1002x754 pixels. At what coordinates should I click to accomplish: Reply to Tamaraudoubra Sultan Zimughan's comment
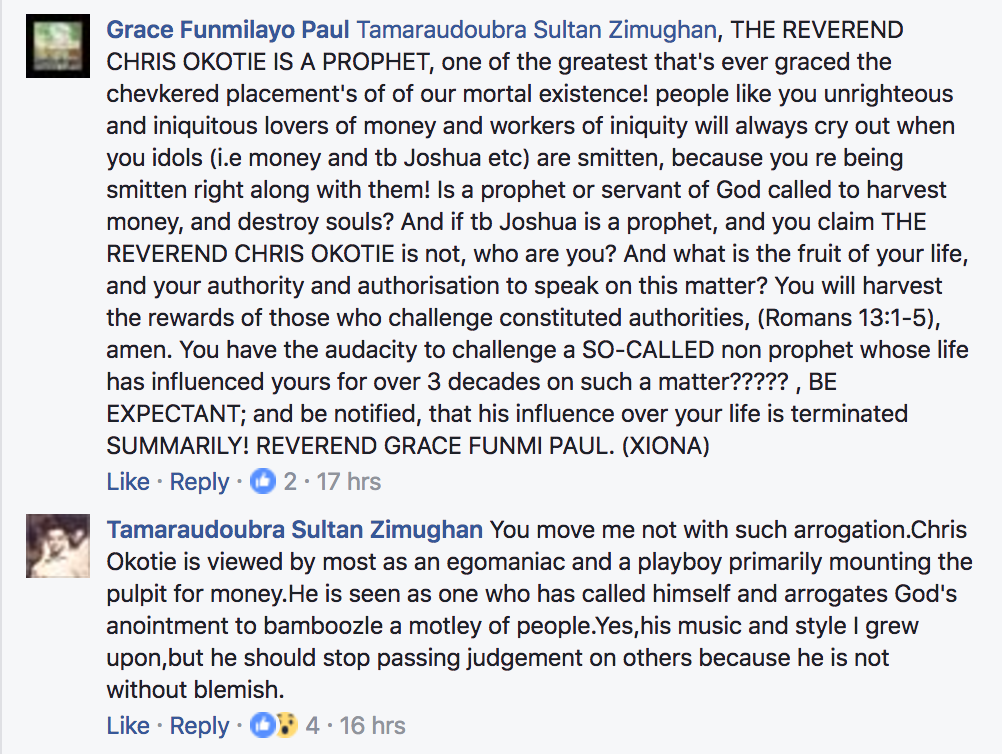199,726
